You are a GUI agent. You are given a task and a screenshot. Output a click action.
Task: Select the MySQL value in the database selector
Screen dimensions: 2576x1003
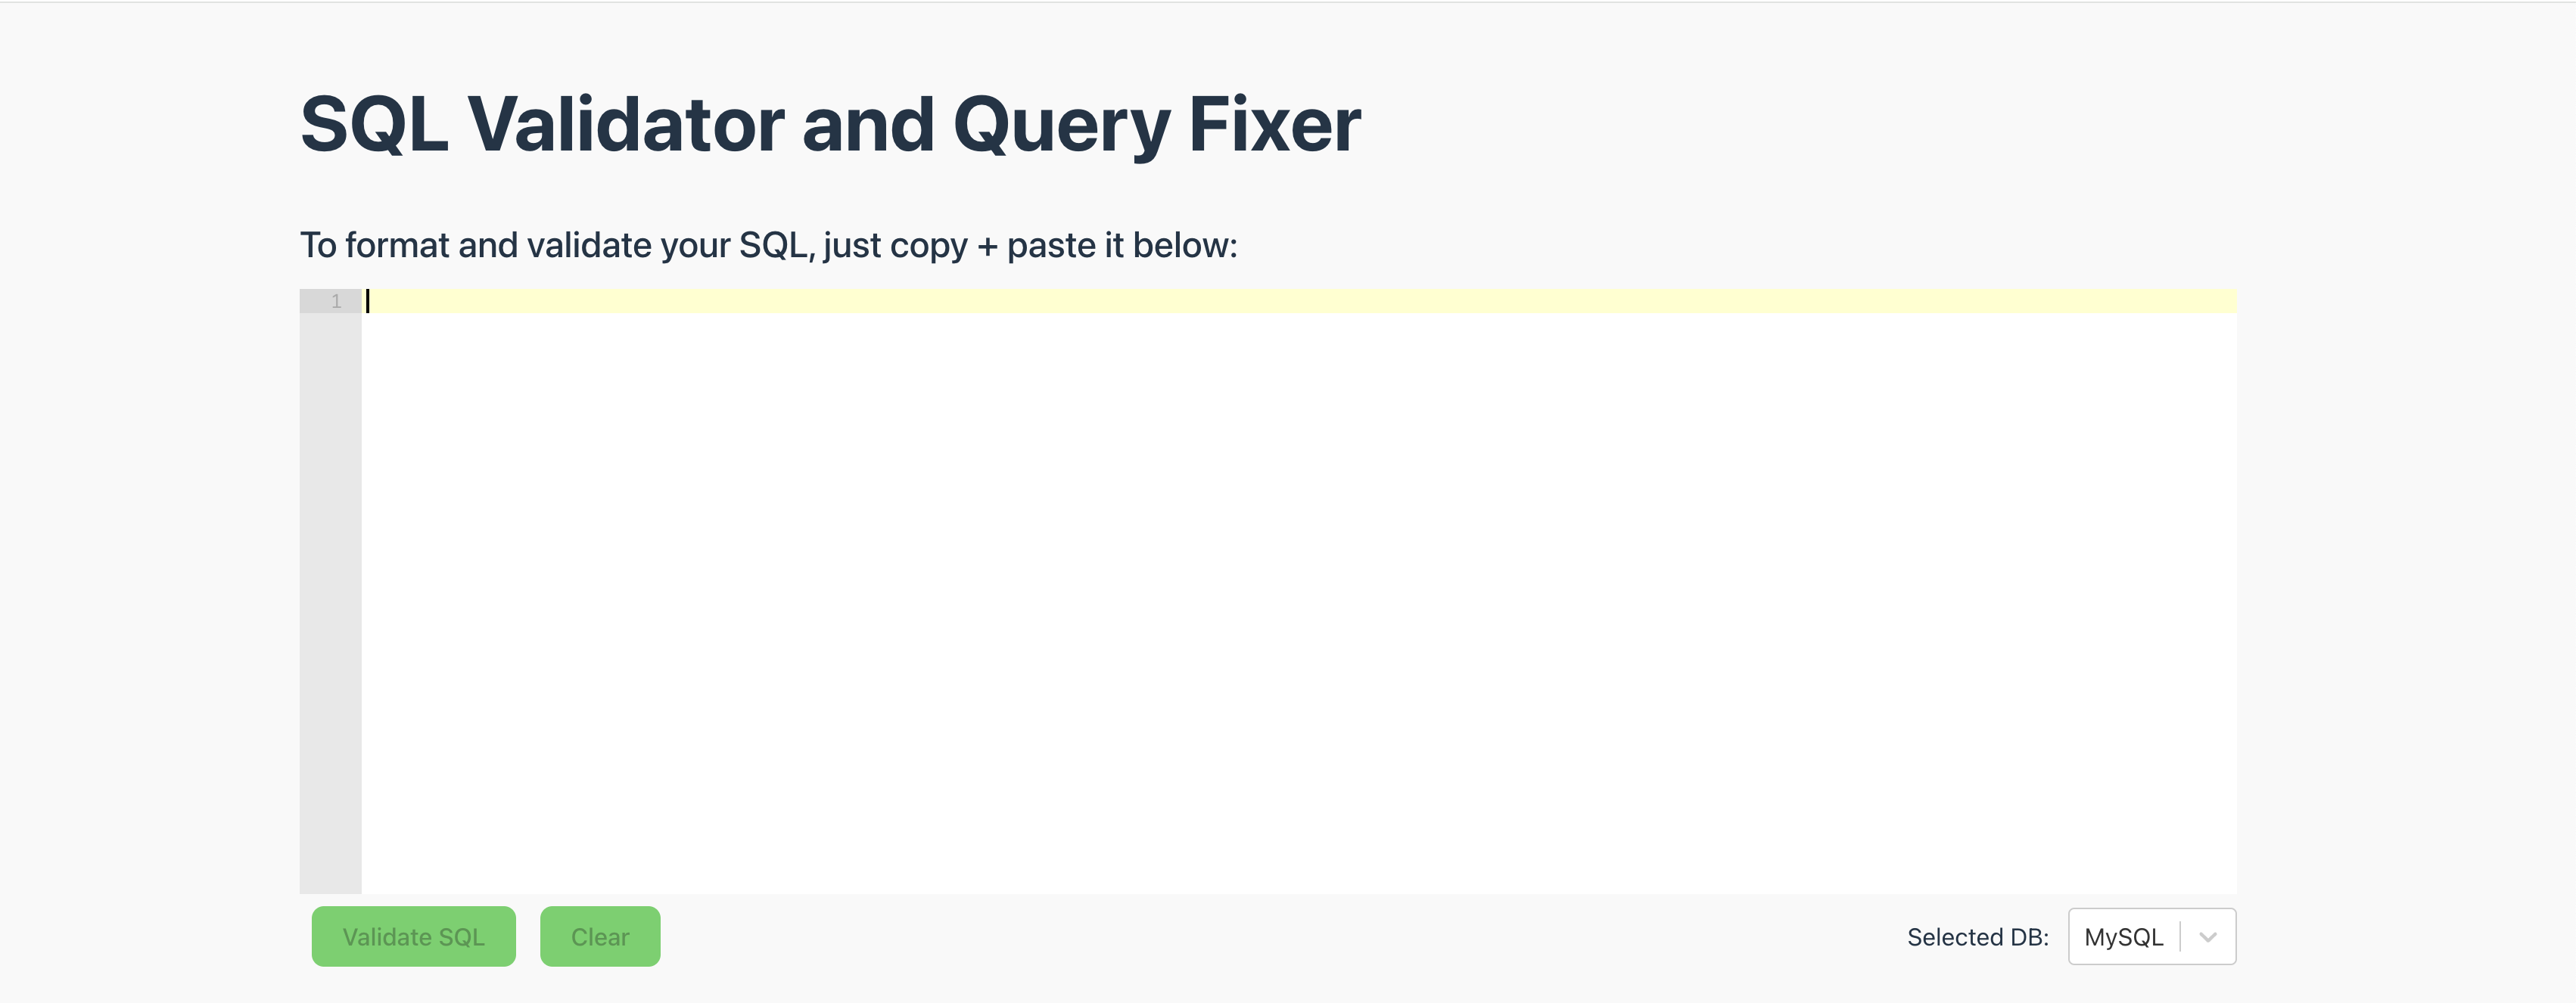(2123, 937)
